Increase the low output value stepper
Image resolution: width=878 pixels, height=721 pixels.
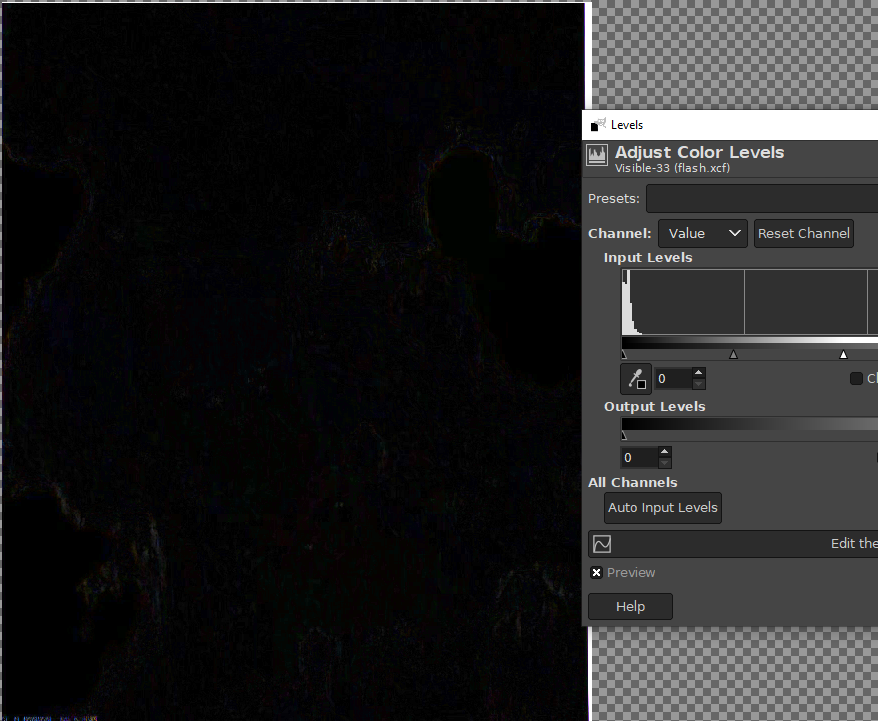665,452
